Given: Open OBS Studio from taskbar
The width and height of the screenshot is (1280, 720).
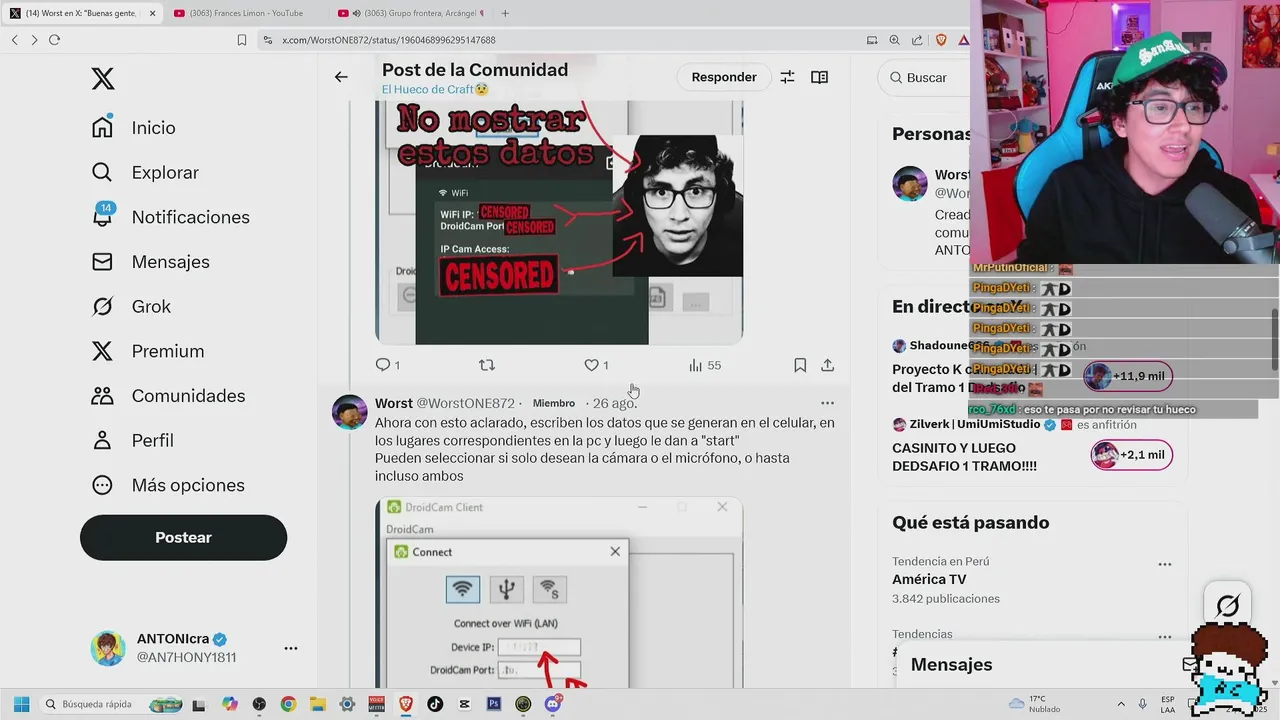Looking at the screenshot, I should (259, 704).
